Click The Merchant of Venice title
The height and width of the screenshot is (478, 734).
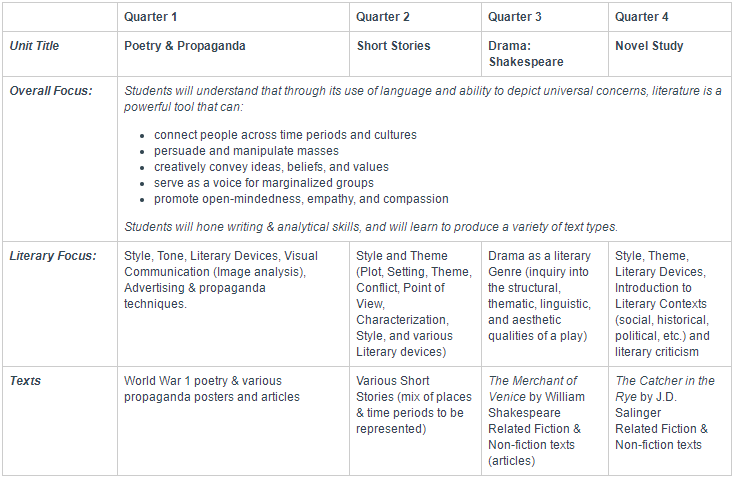532,389
